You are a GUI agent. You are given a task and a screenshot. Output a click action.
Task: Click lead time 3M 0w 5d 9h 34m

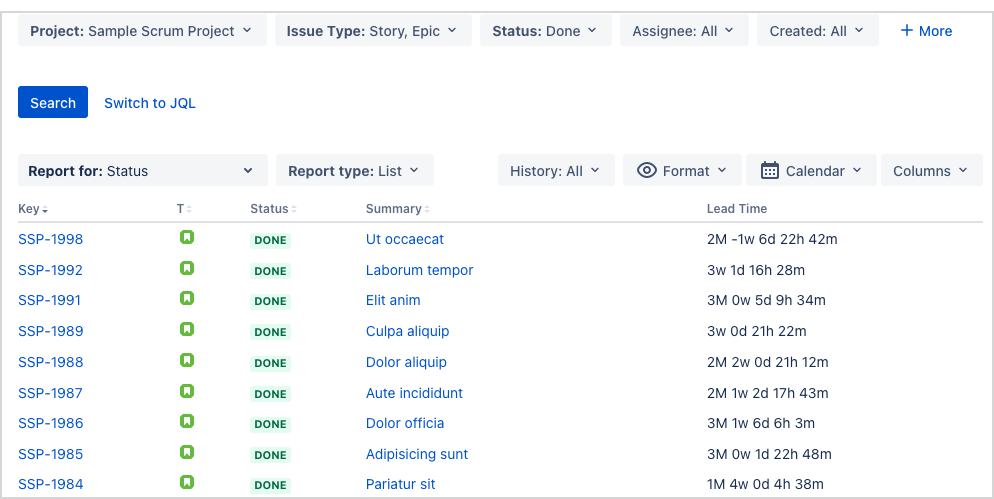coord(766,300)
